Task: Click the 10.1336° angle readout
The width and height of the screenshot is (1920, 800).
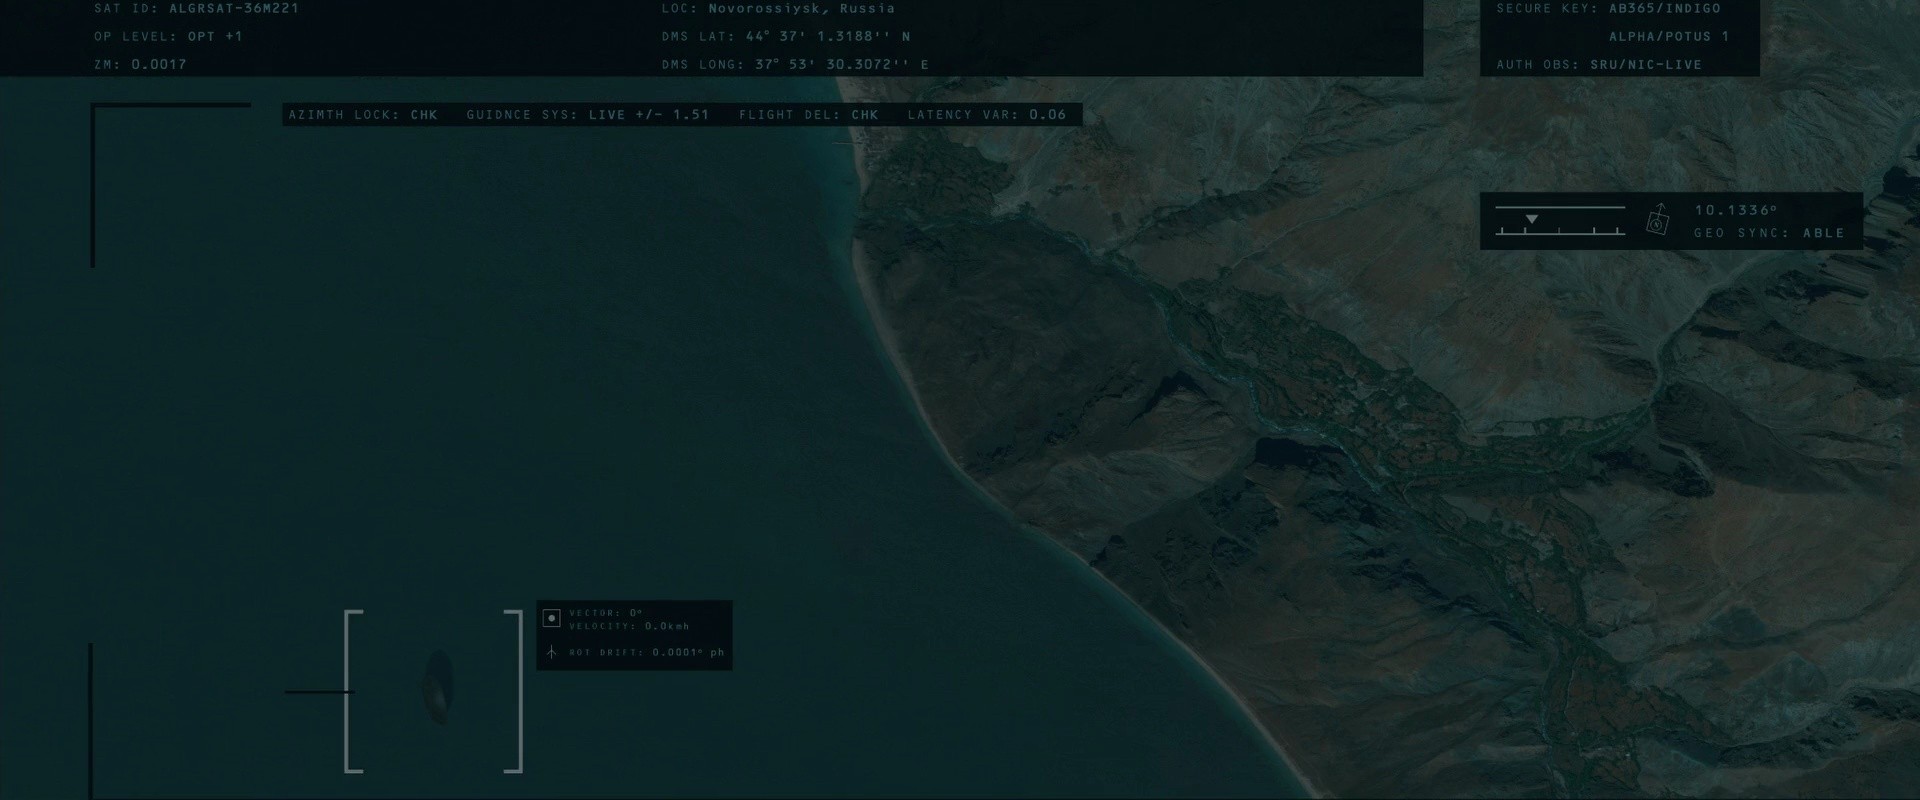Action: (1736, 210)
